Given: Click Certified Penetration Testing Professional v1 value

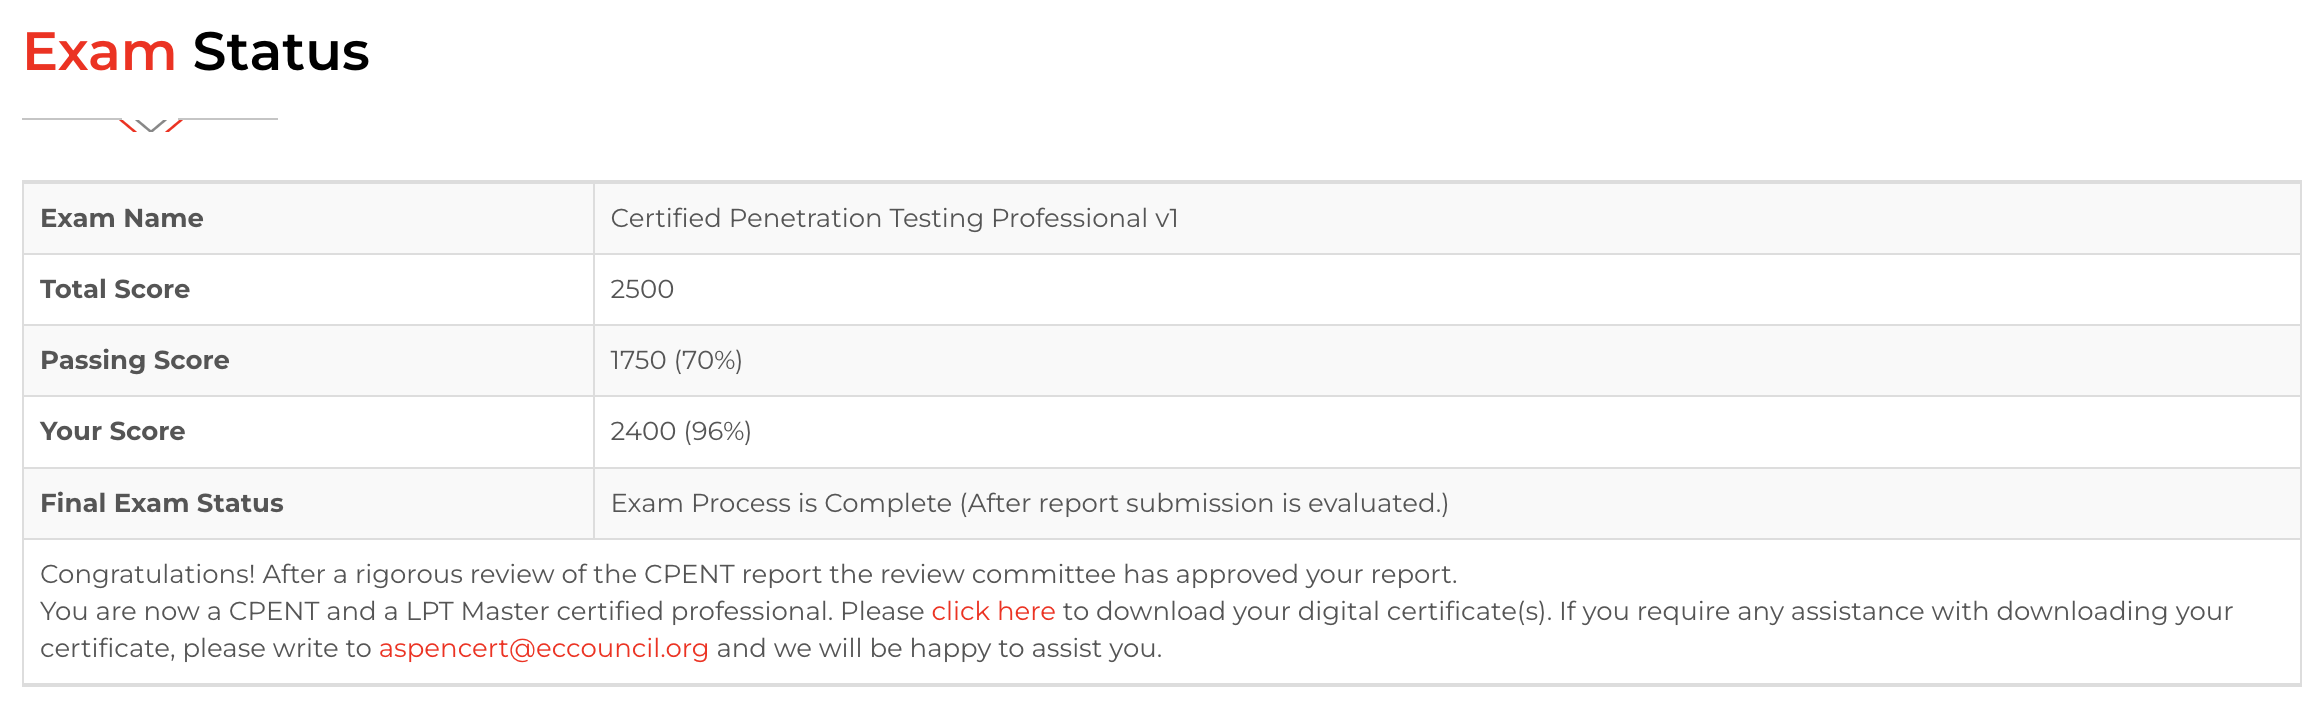Looking at the screenshot, I should tap(894, 218).
